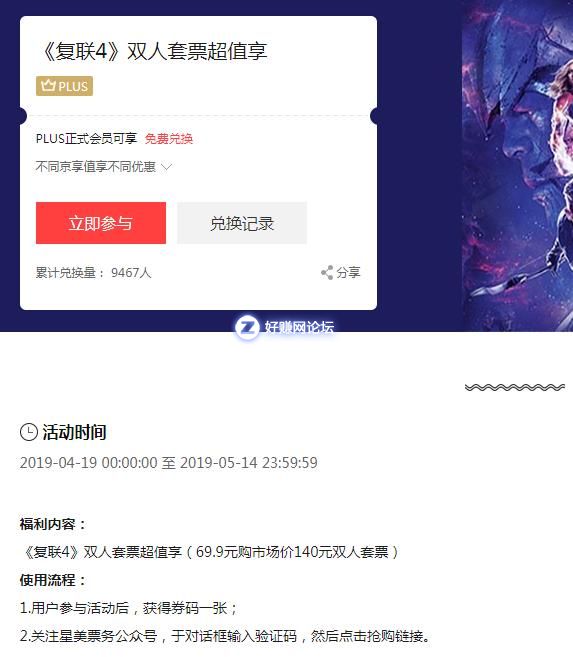573x657 pixels.
Task: Click the gold PLUS crown badge
Action: [64, 86]
